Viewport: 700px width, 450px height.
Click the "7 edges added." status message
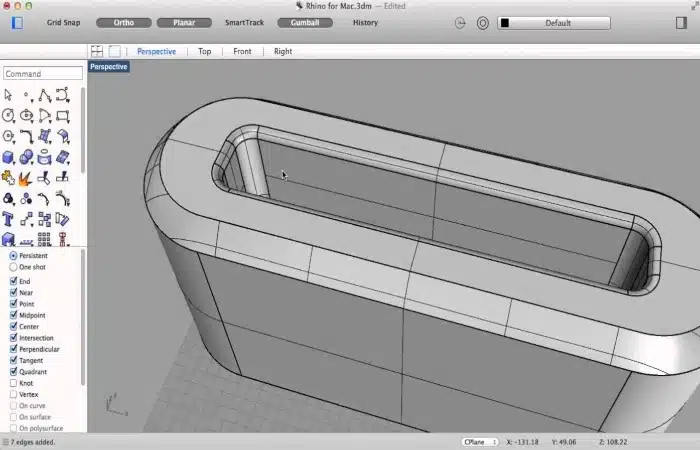(x=33, y=442)
